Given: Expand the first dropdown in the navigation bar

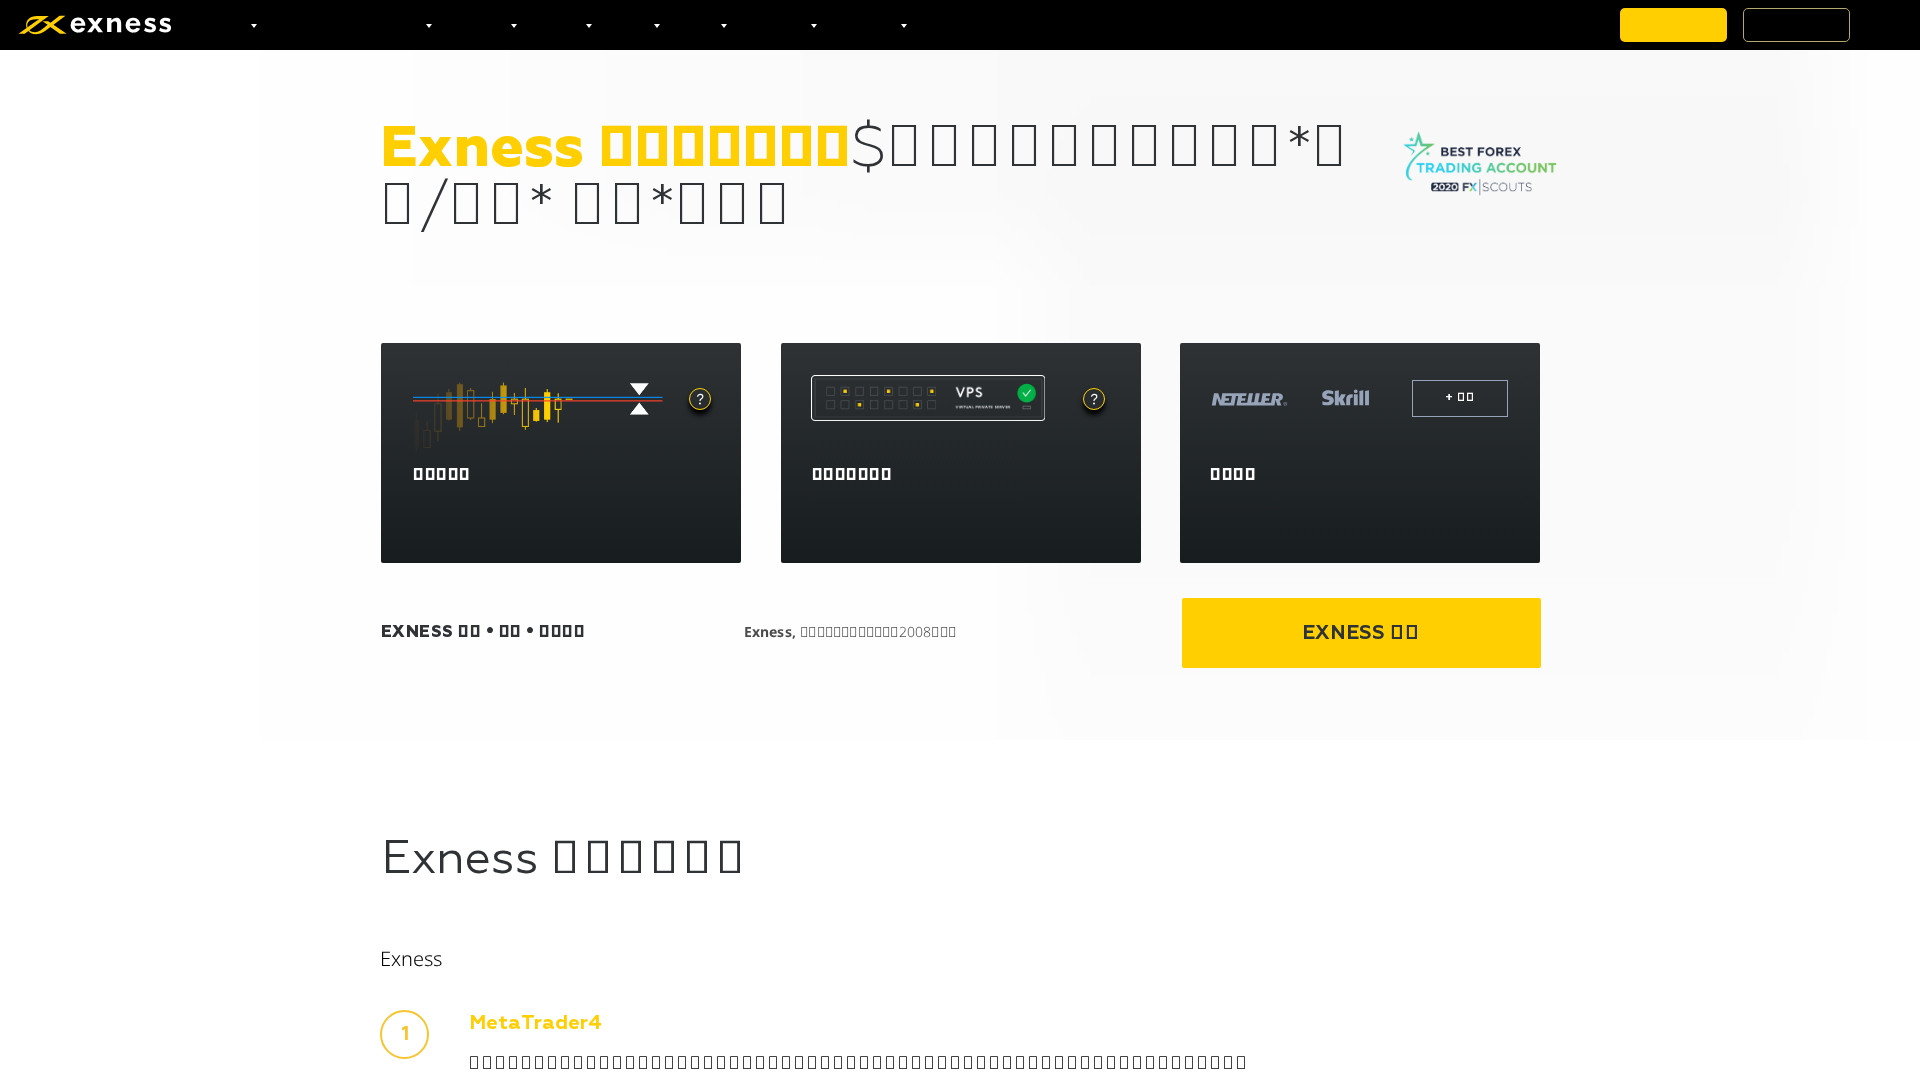Looking at the screenshot, I should (x=253, y=25).
